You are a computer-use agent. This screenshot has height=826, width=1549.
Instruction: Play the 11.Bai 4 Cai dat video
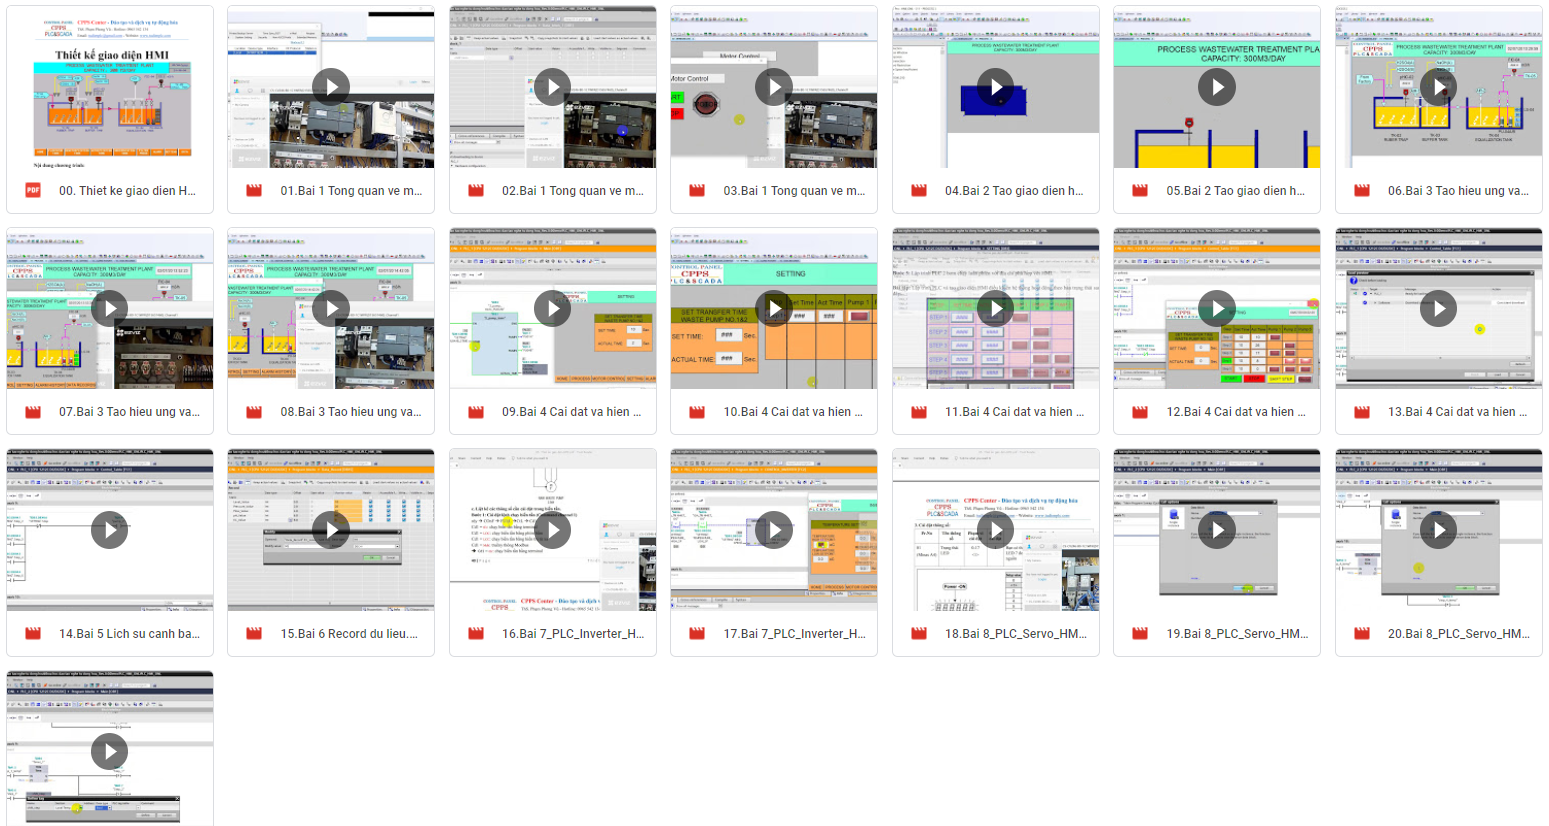[x=995, y=308]
